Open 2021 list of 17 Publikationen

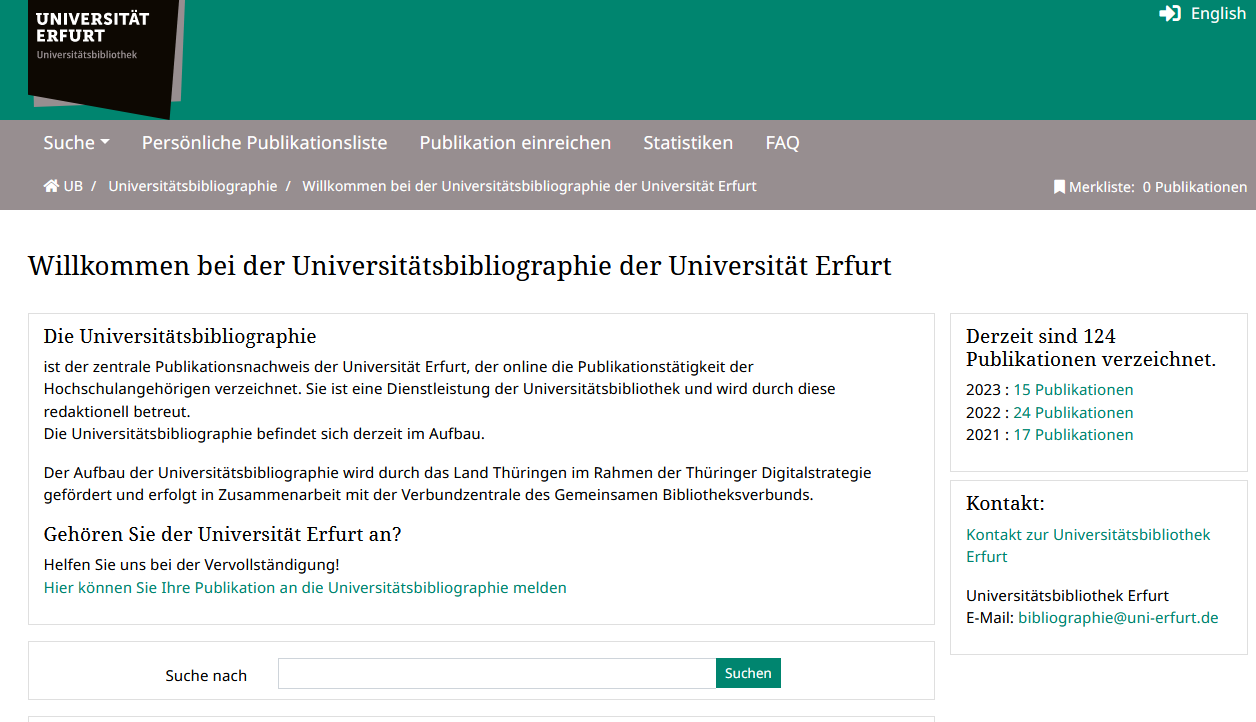[x=1073, y=435]
